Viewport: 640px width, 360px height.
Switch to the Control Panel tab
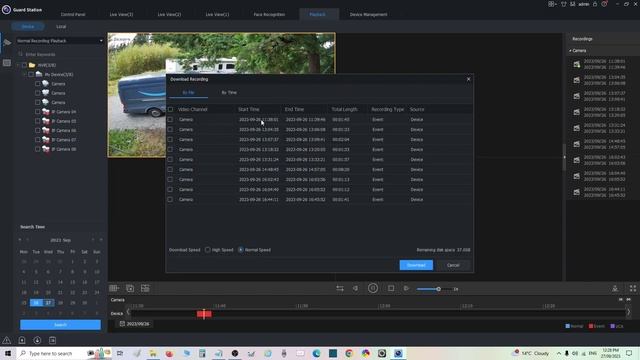[x=73, y=14]
